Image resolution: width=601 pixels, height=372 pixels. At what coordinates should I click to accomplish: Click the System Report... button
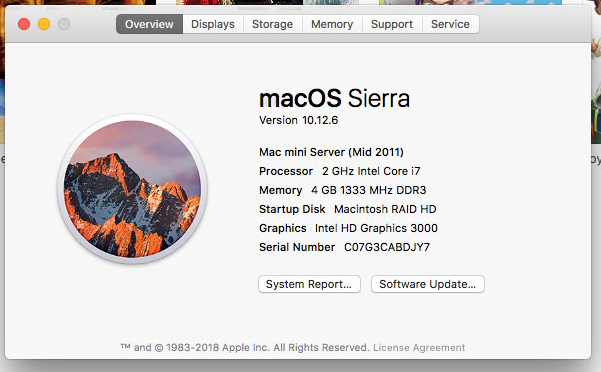tap(309, 284)
